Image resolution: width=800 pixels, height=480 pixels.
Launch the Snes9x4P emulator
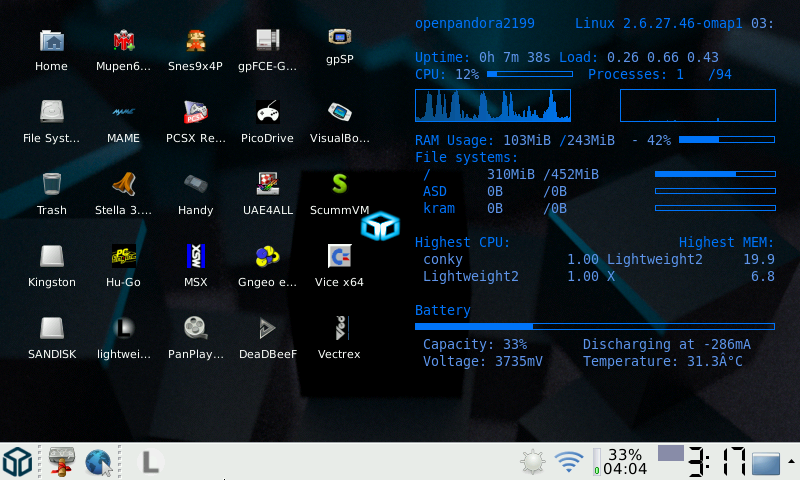pos(196,42)
